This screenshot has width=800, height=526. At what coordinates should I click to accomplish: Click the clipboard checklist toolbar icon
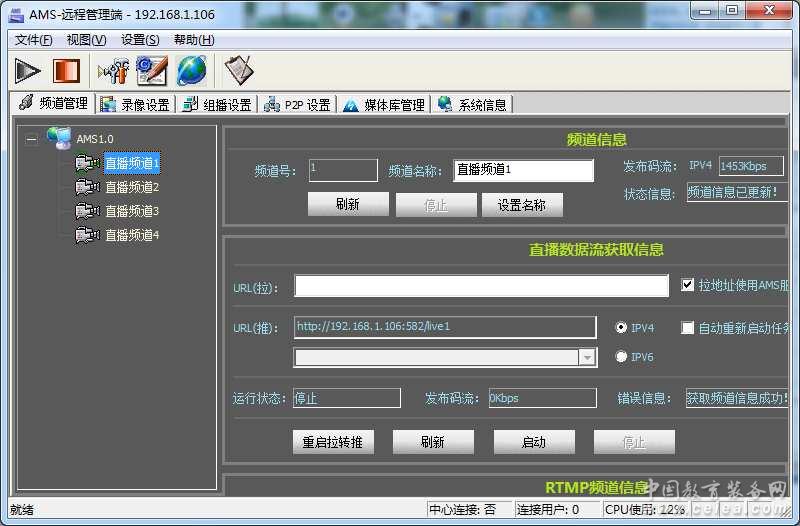click(238, 71)
